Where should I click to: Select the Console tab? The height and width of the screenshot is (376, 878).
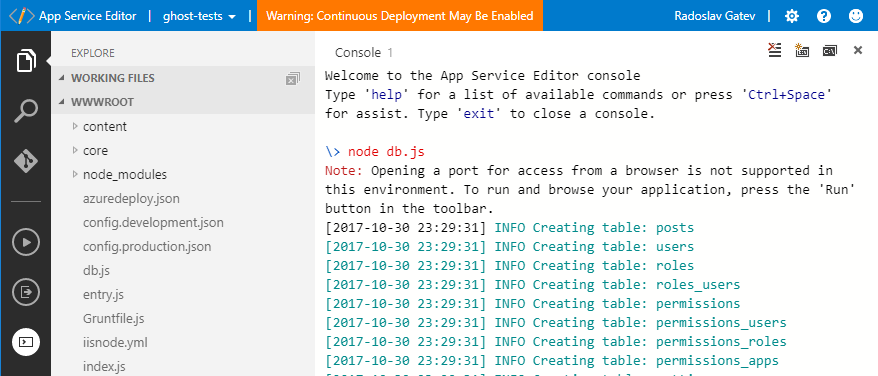364,53
